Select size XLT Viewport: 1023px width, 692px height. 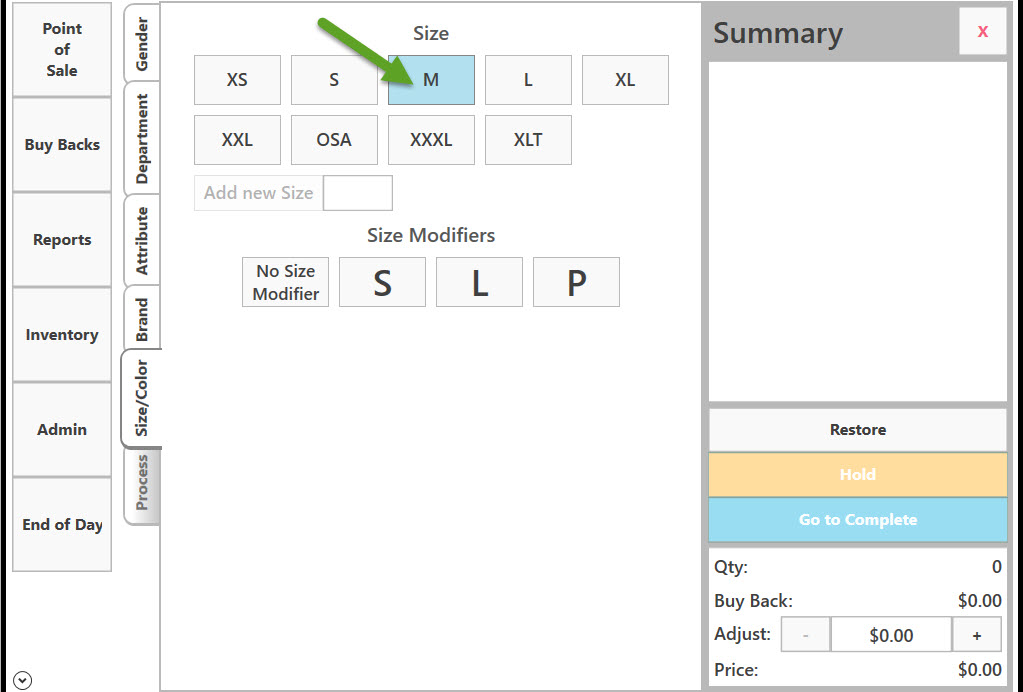[528, 140]
